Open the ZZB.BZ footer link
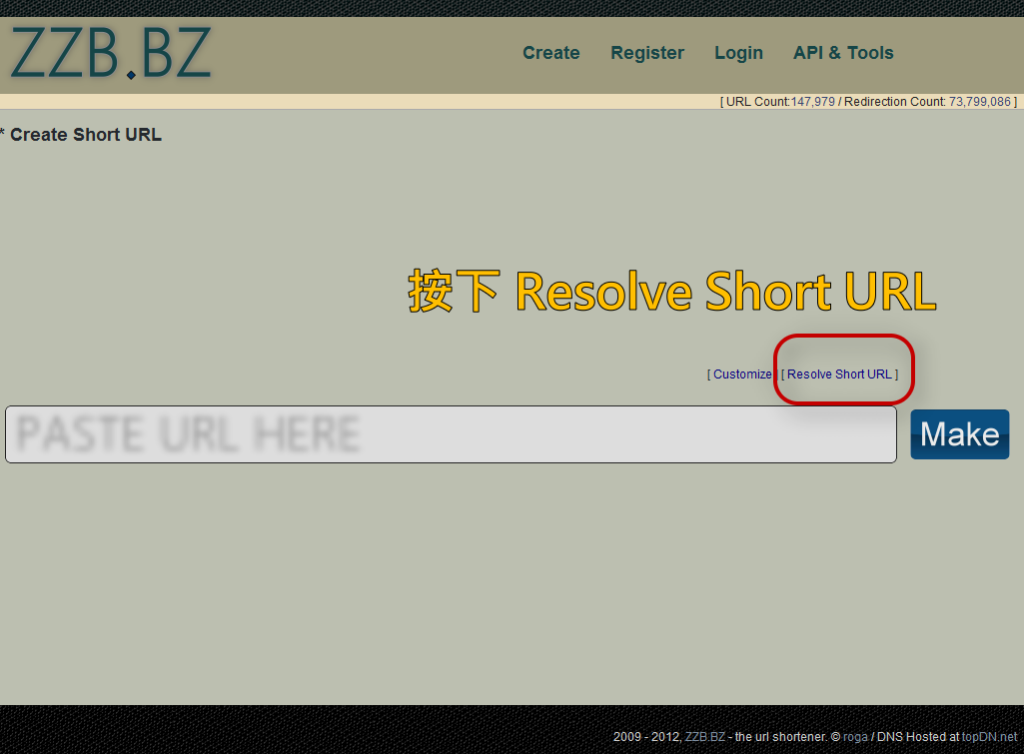The image size is (1024, 754). tap(705, 736)
